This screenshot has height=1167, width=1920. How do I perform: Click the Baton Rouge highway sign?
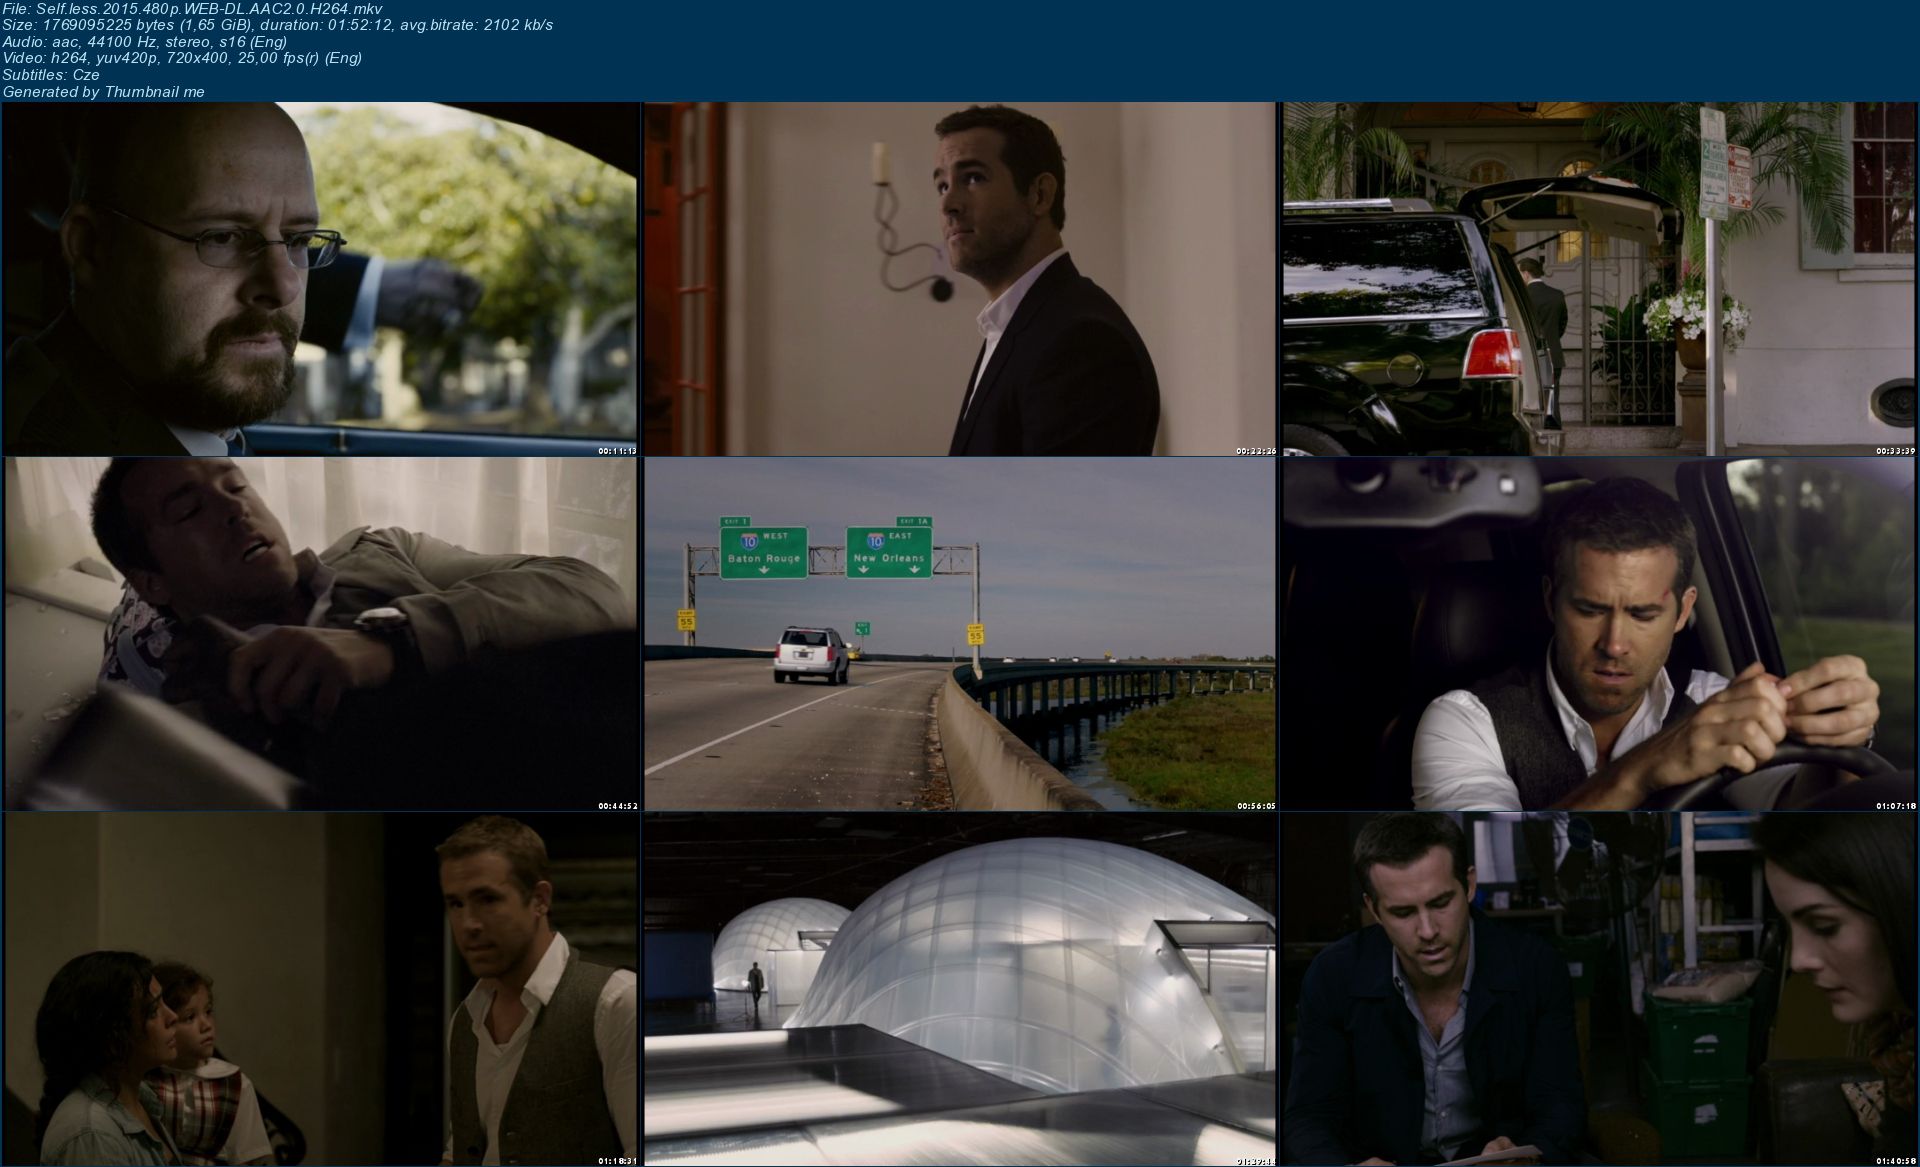pos(764,552)
